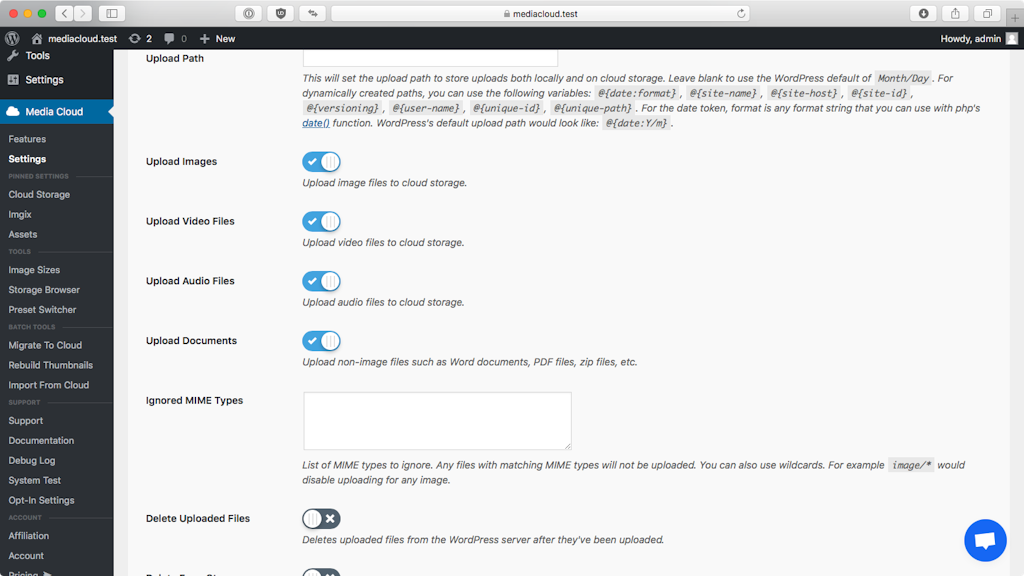Click into the Ignored MIME Types textarea

[437, 420]
